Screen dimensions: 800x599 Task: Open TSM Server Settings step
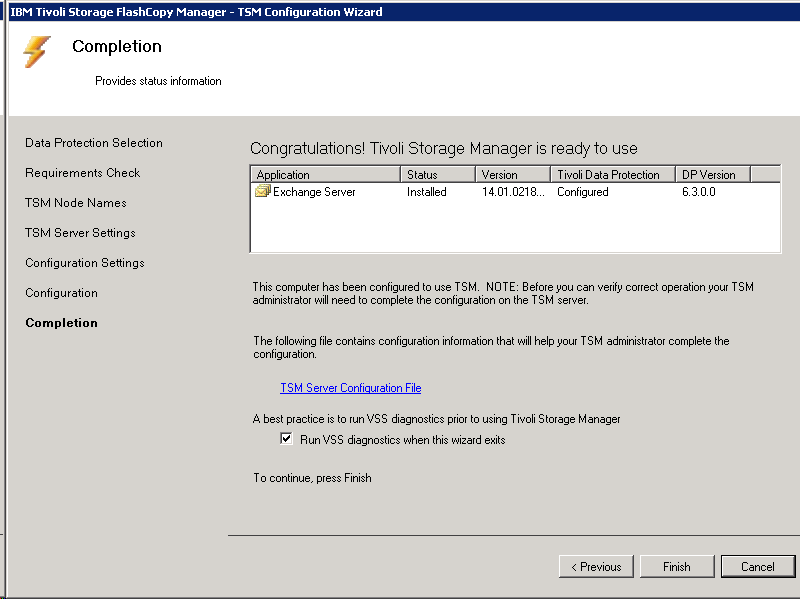[x=80, y=233]
